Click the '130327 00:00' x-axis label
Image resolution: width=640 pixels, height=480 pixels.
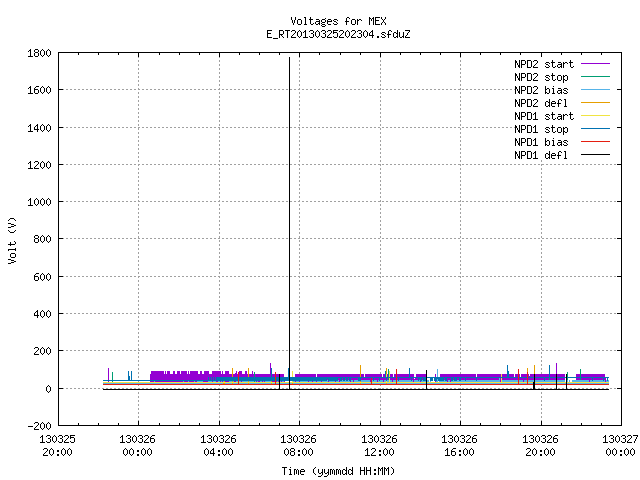[x=620, y=446]
